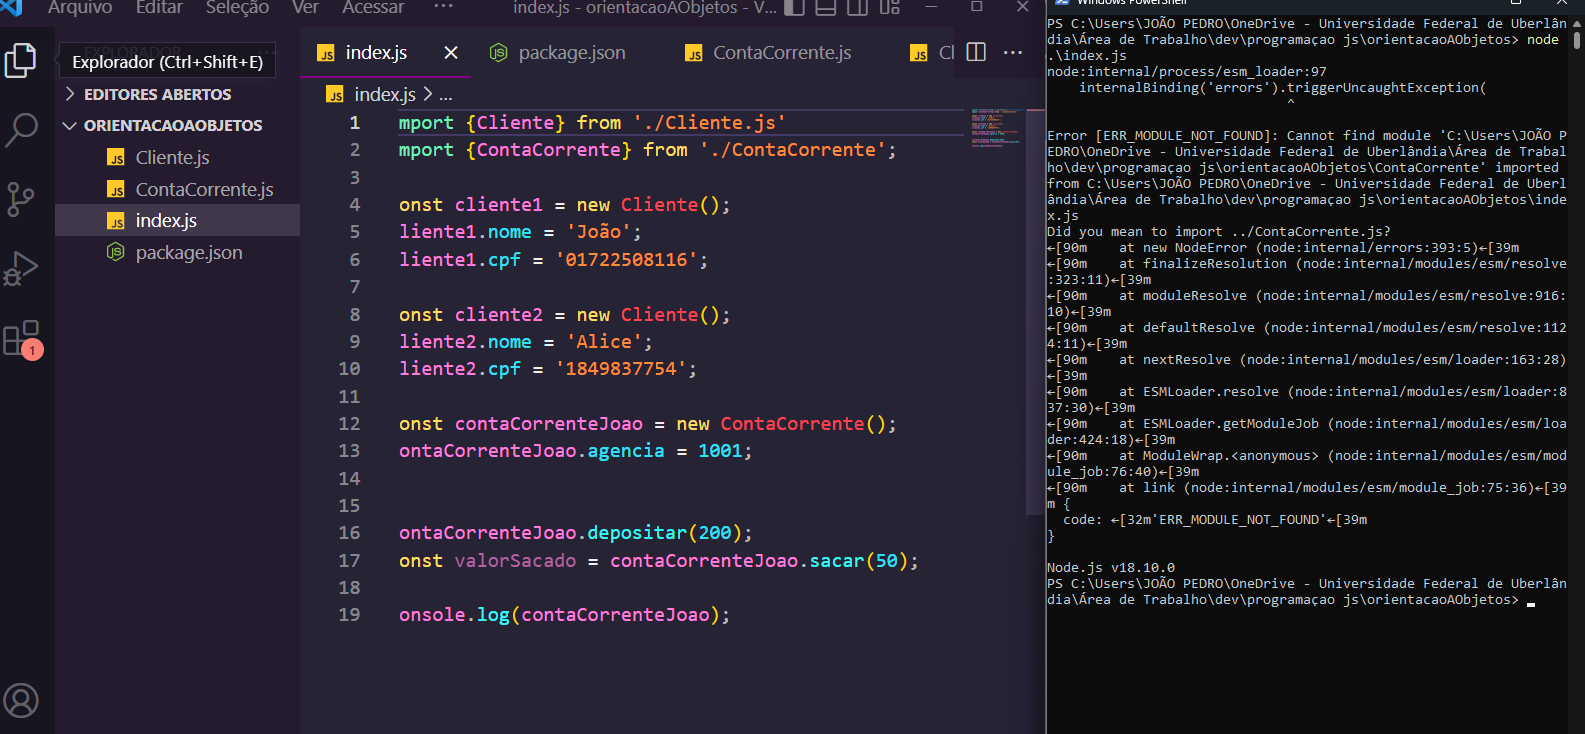
Task: Click the './Cliente.js' import string
Action: (x=709, y=123)
